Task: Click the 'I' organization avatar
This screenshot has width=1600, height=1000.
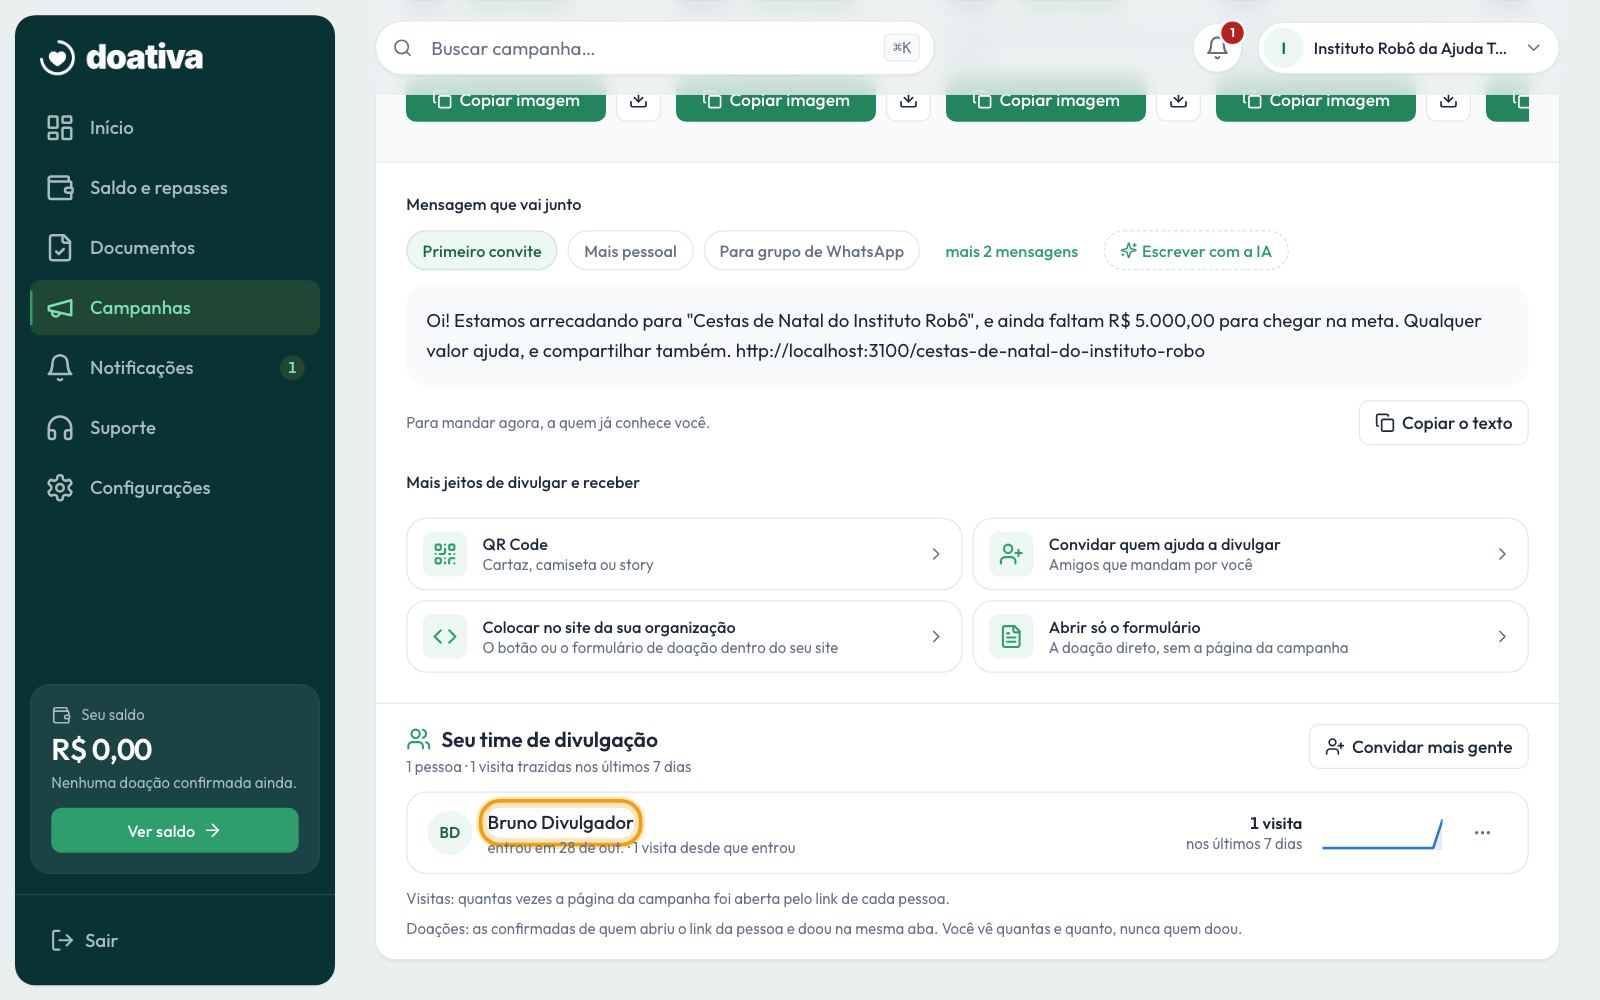Action: [x=1283, y=48]
